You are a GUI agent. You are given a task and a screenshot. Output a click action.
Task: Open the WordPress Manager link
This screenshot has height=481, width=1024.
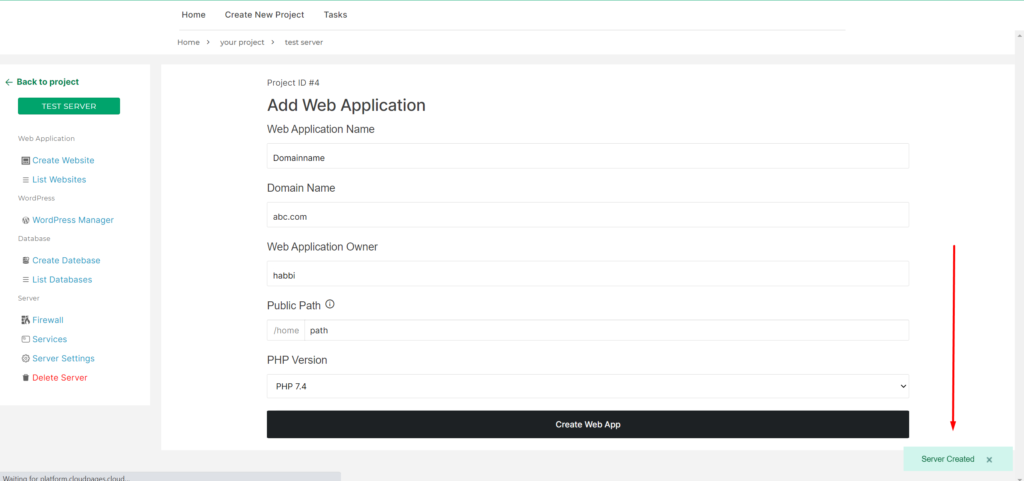tap(73, 221)
